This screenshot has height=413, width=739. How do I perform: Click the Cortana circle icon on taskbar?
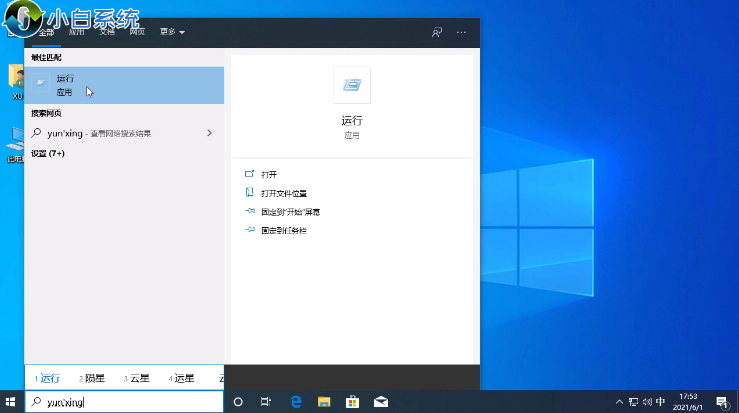coord(238,401)
